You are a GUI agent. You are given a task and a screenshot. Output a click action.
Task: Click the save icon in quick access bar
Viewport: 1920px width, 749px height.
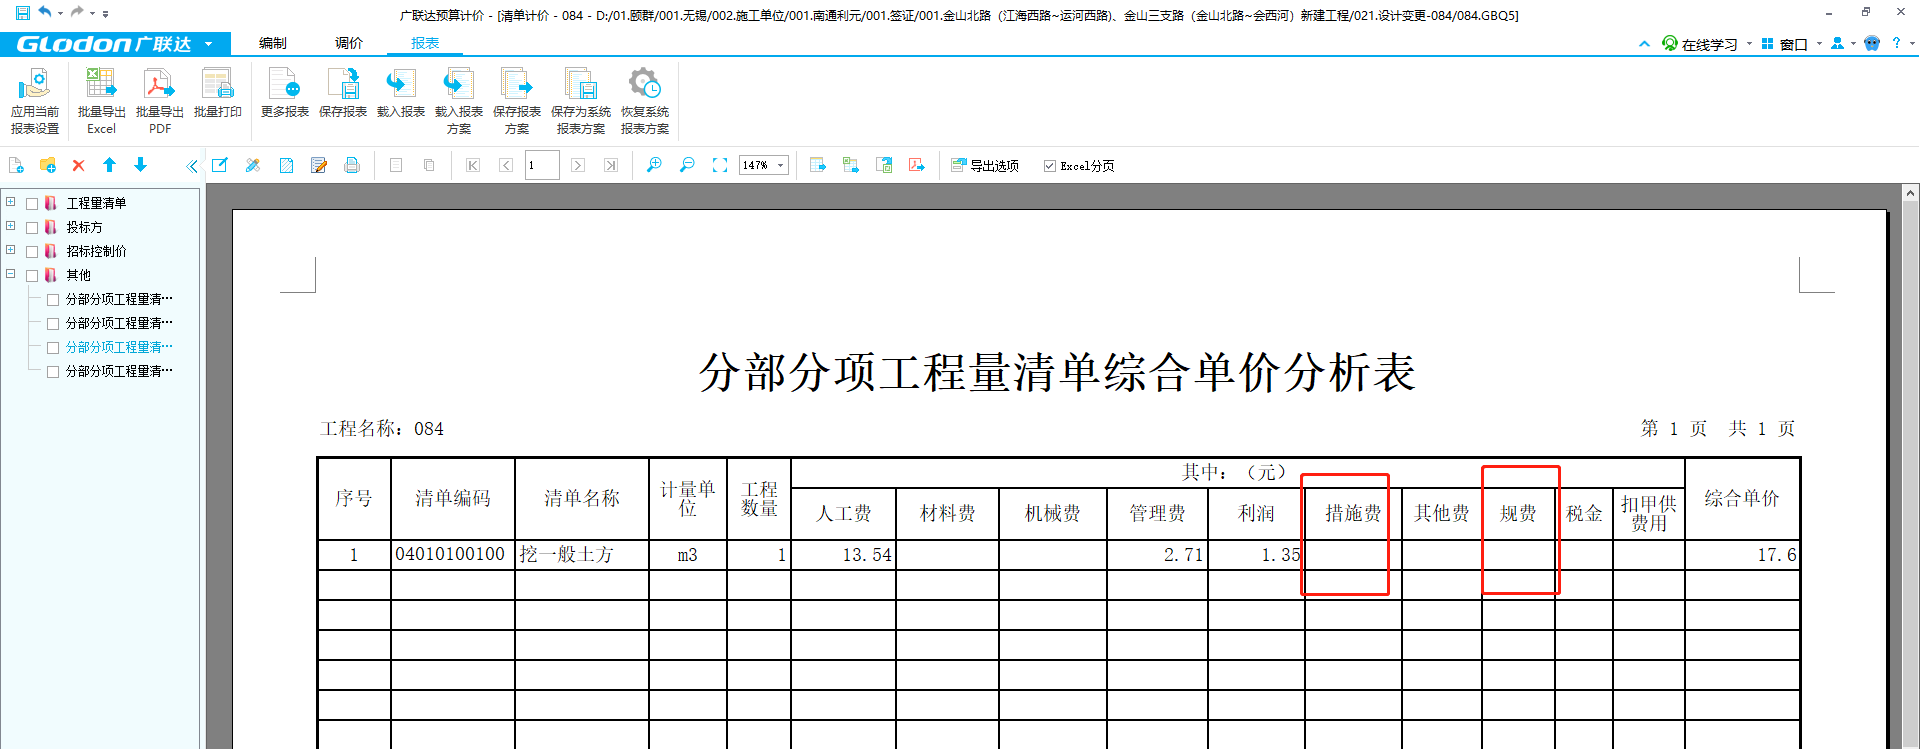pos(22,13)
